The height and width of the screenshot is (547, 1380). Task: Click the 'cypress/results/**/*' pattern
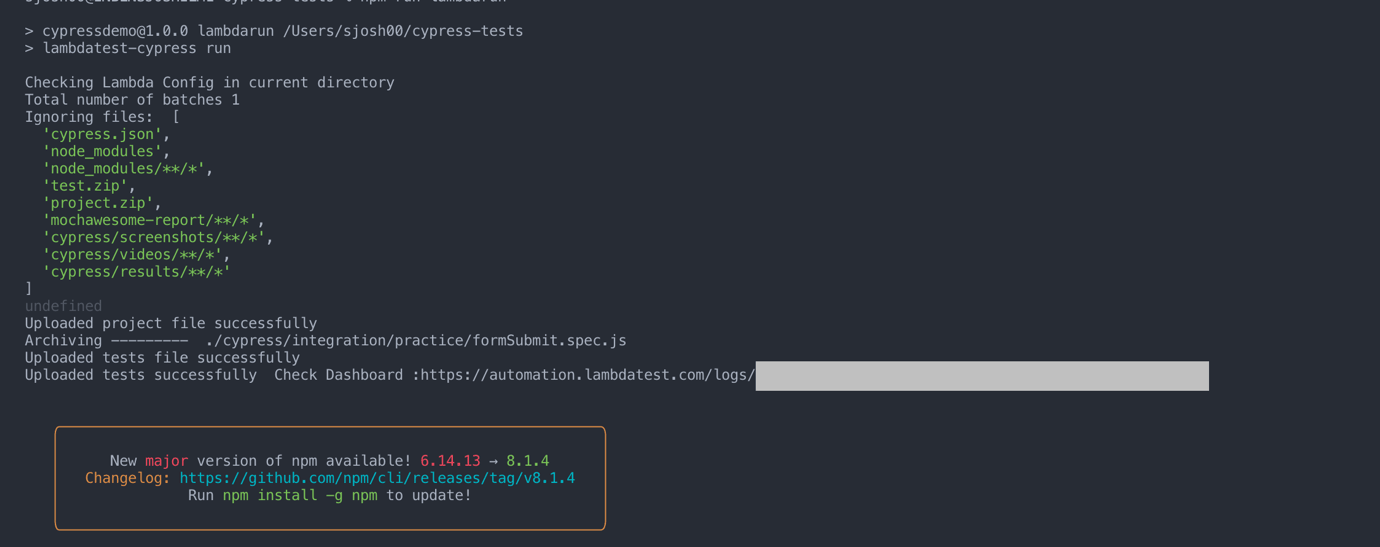[x=136, y=272]
